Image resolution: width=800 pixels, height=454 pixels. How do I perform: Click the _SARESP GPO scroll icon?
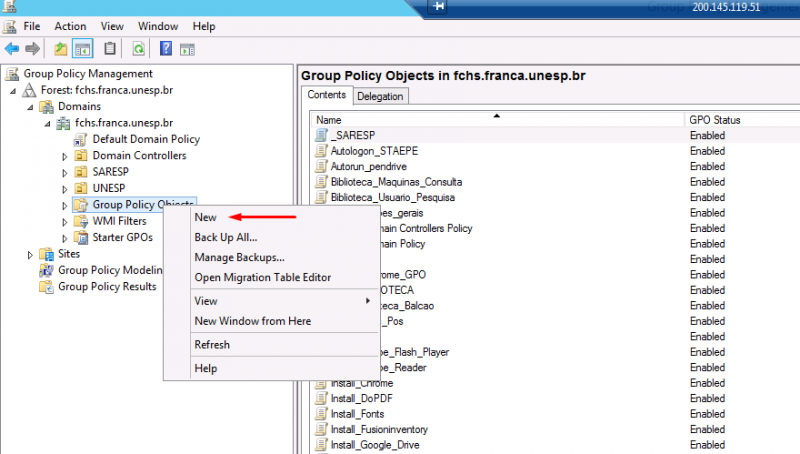pos(321,135)
